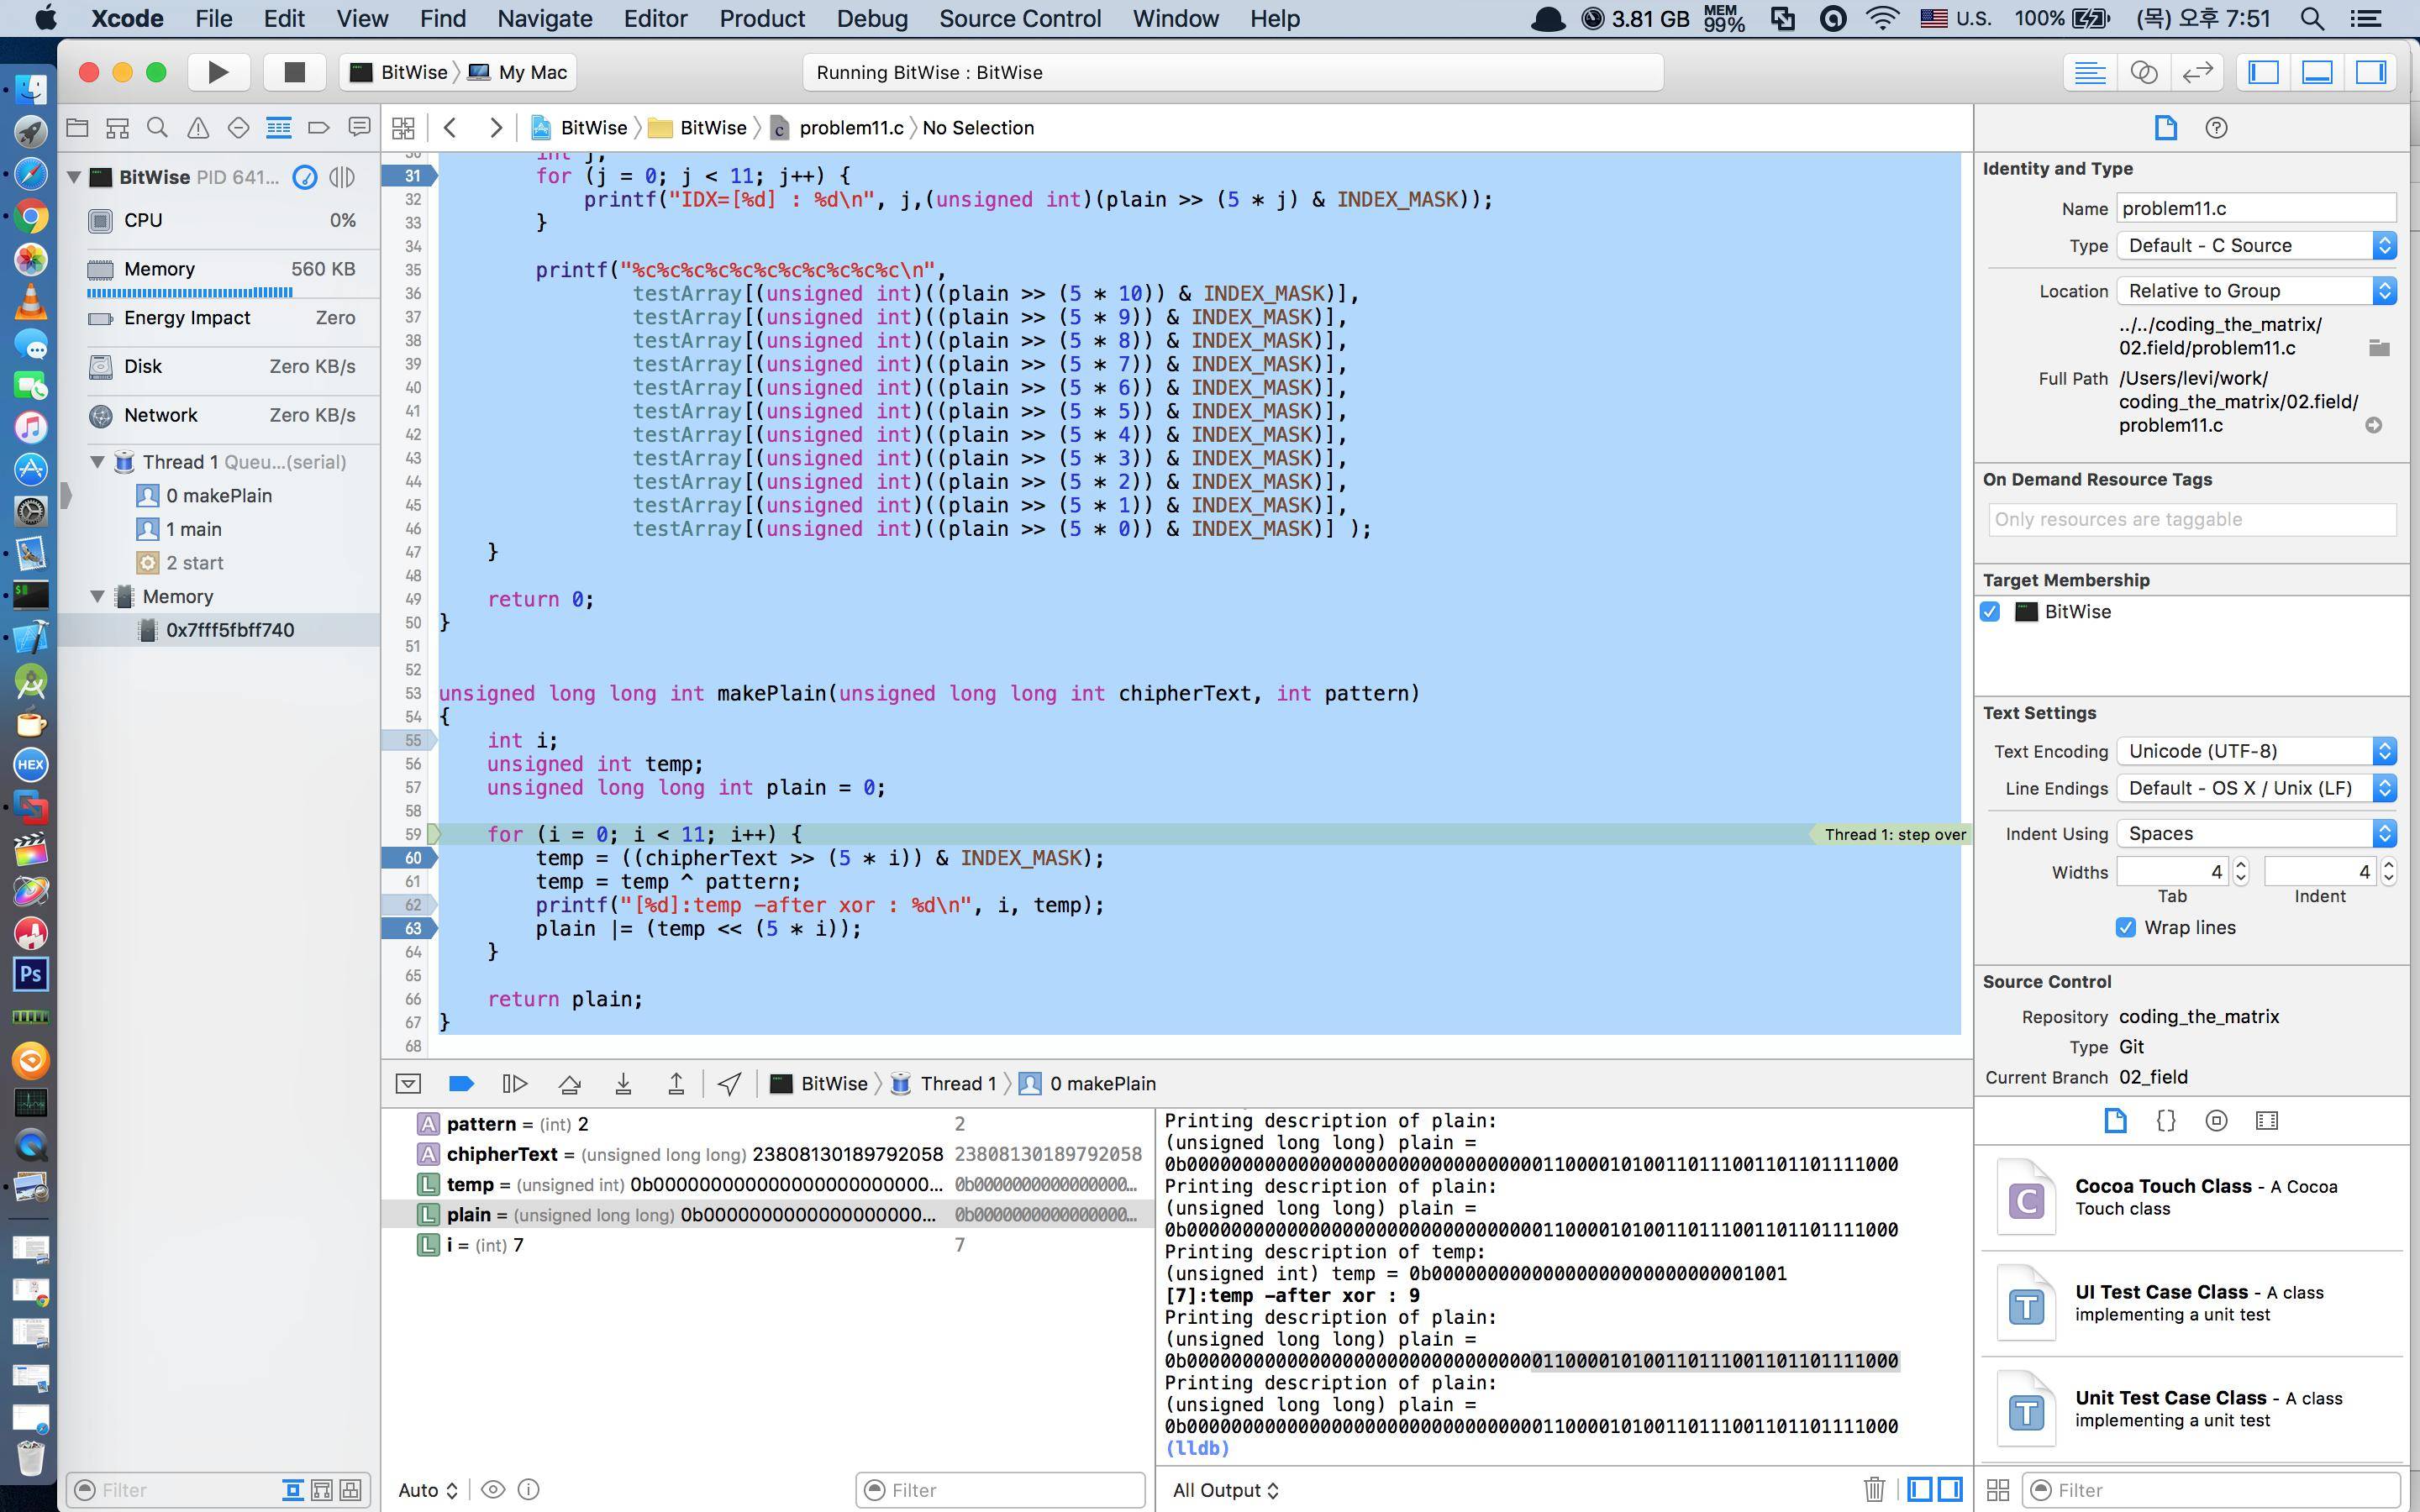Open the Indent Using Spaces dropdown
This screenshot has width=2420, height=1512.
pos(2256,834)
